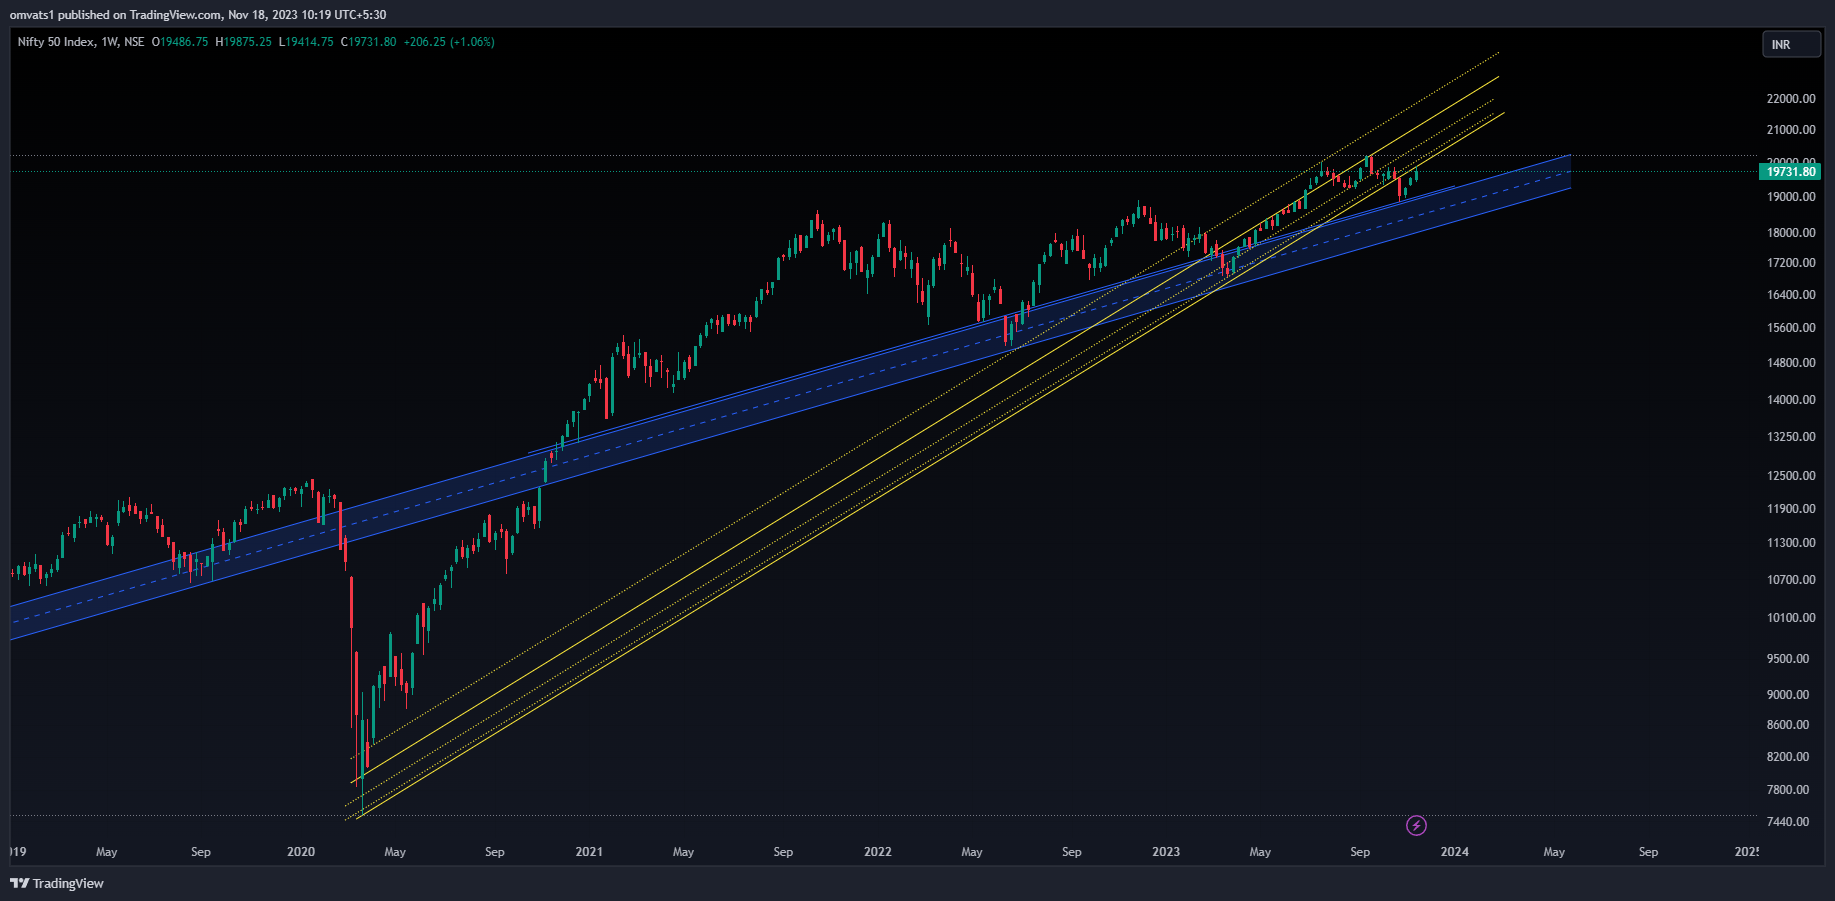Click the 2022 label on time axis
This screenshot has height=901, width=1835.
point(878,852)
